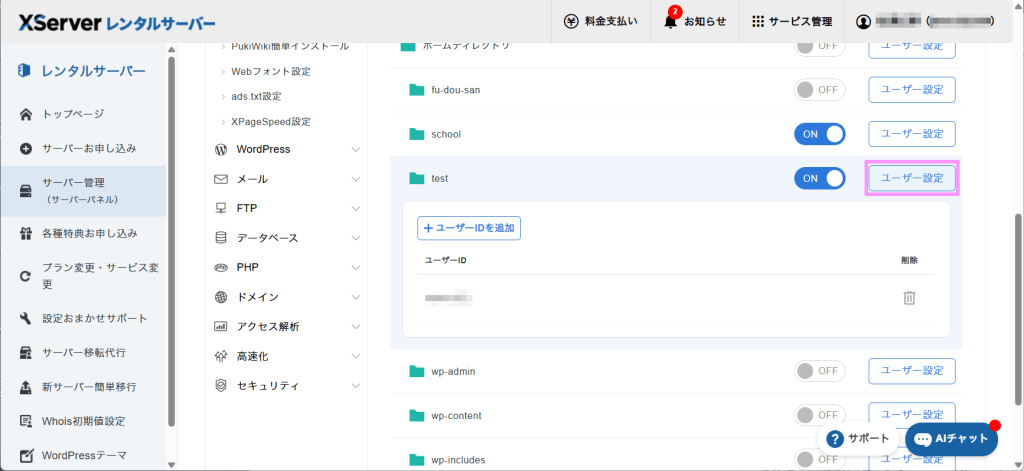1024x471 pixels.
Task: Enable the fu-dou-san folder toggle
Action: [819, 89]
